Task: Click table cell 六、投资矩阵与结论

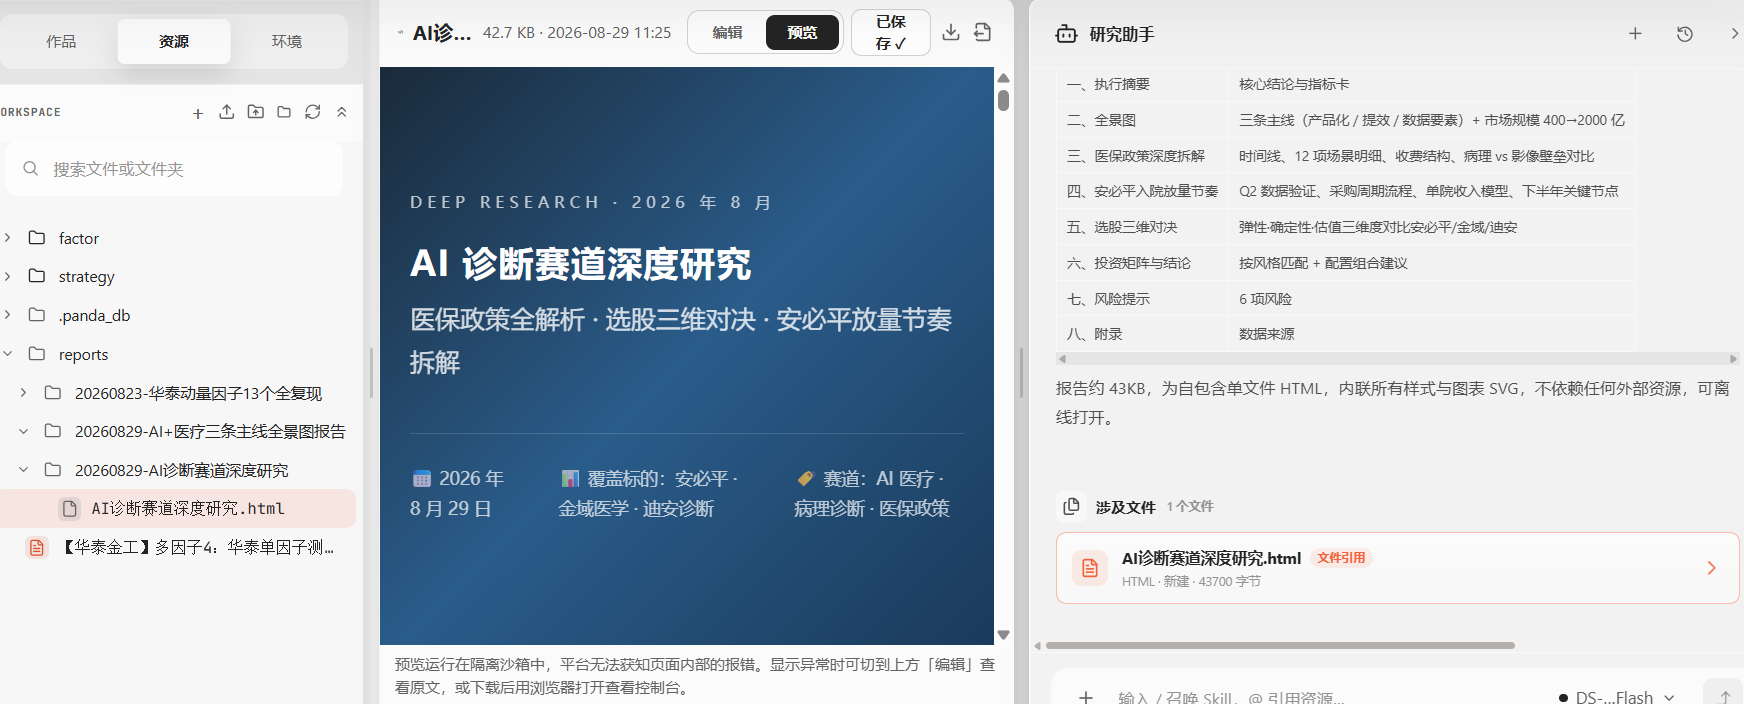Action: click(1142, 263)
